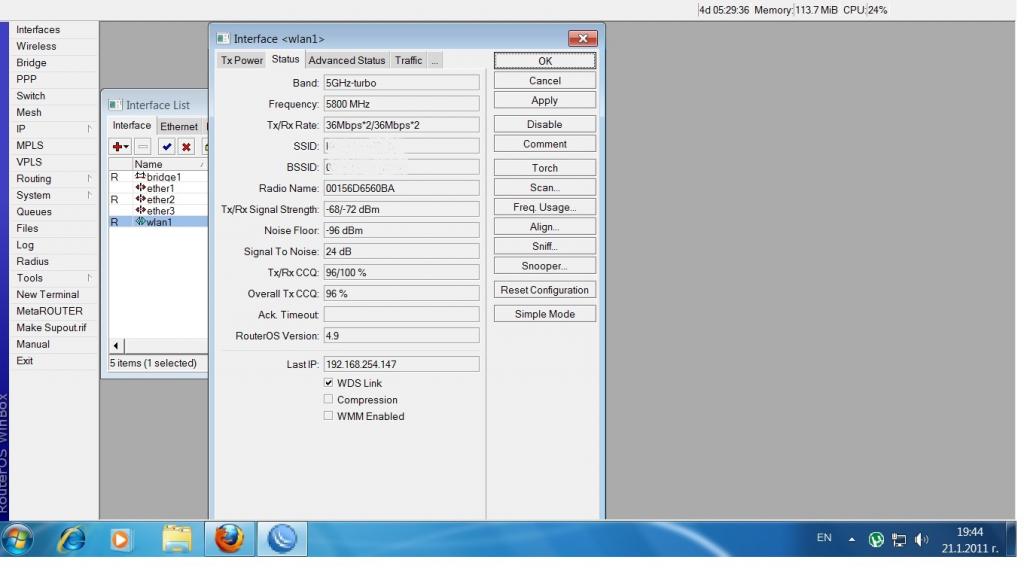1024x578 pixels.
Task: Click the Interface List horizontal scrollbar arrow
Action: 115,346
